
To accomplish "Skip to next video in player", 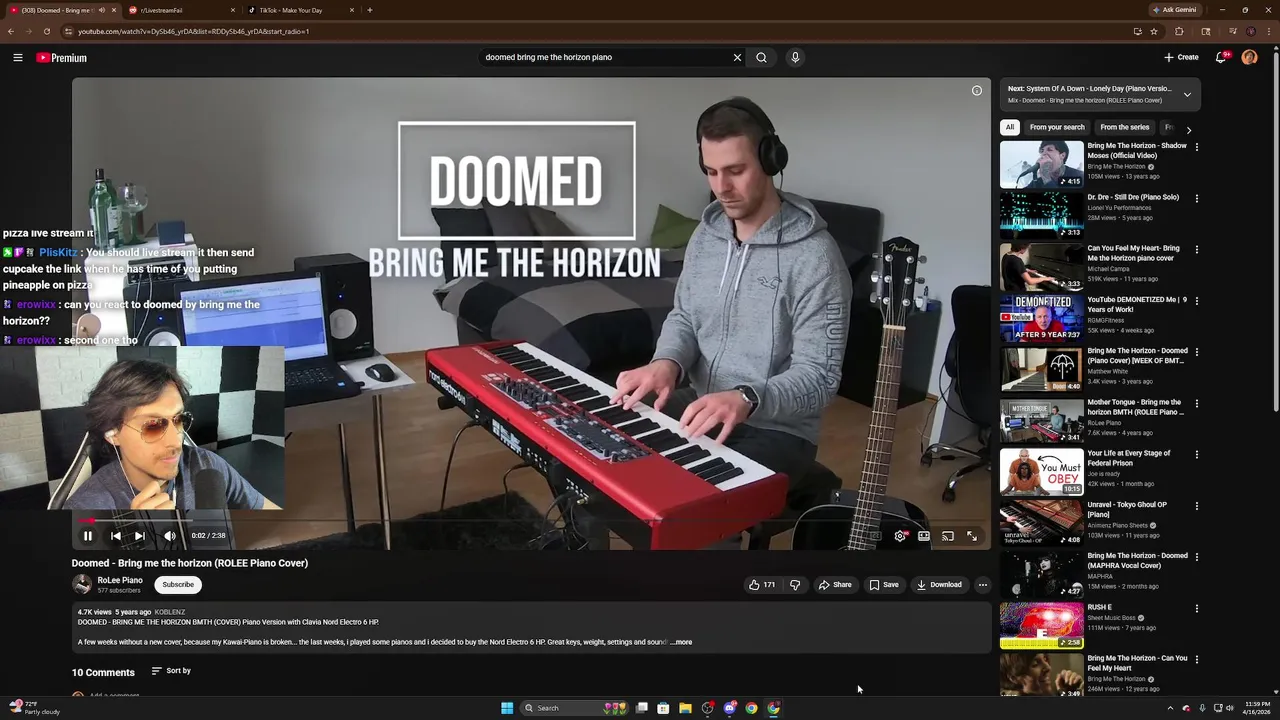I will pos(140,536).
